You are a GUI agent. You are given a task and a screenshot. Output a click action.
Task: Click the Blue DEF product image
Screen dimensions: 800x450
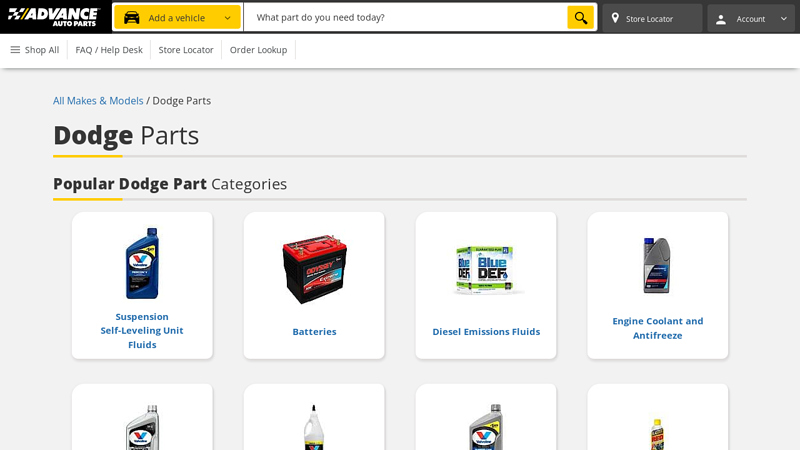pos(485,270)
